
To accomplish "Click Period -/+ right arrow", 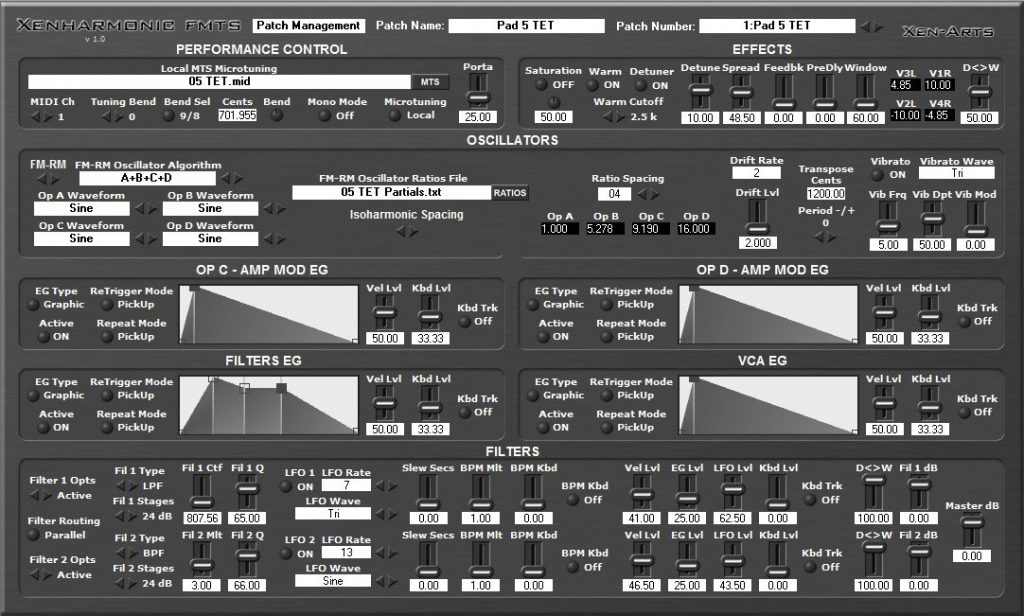I will pos(832,237).
